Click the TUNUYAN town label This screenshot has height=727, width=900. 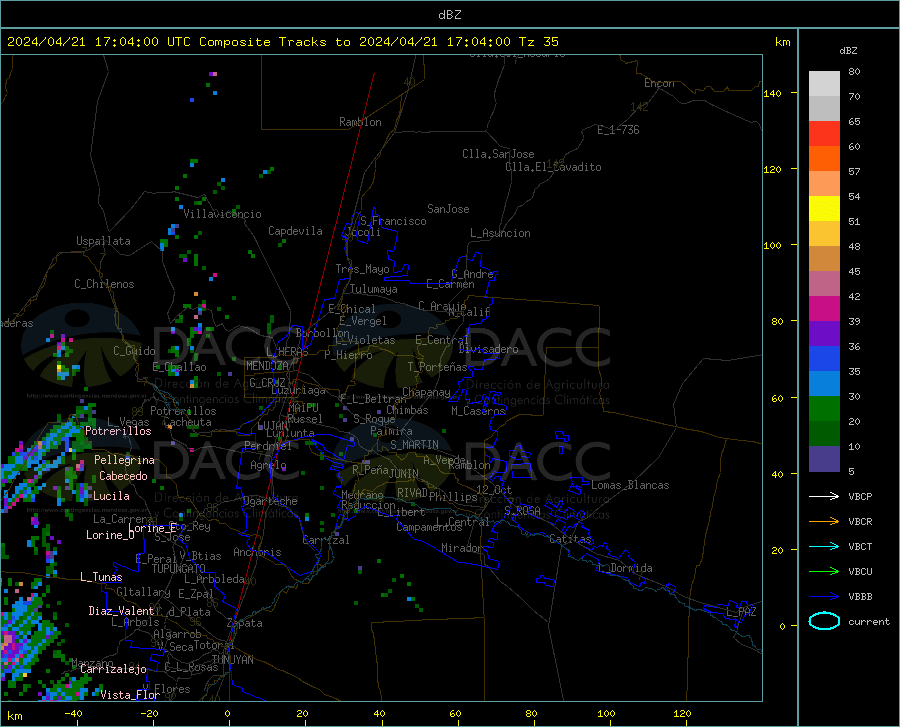(x=232, y=660)
